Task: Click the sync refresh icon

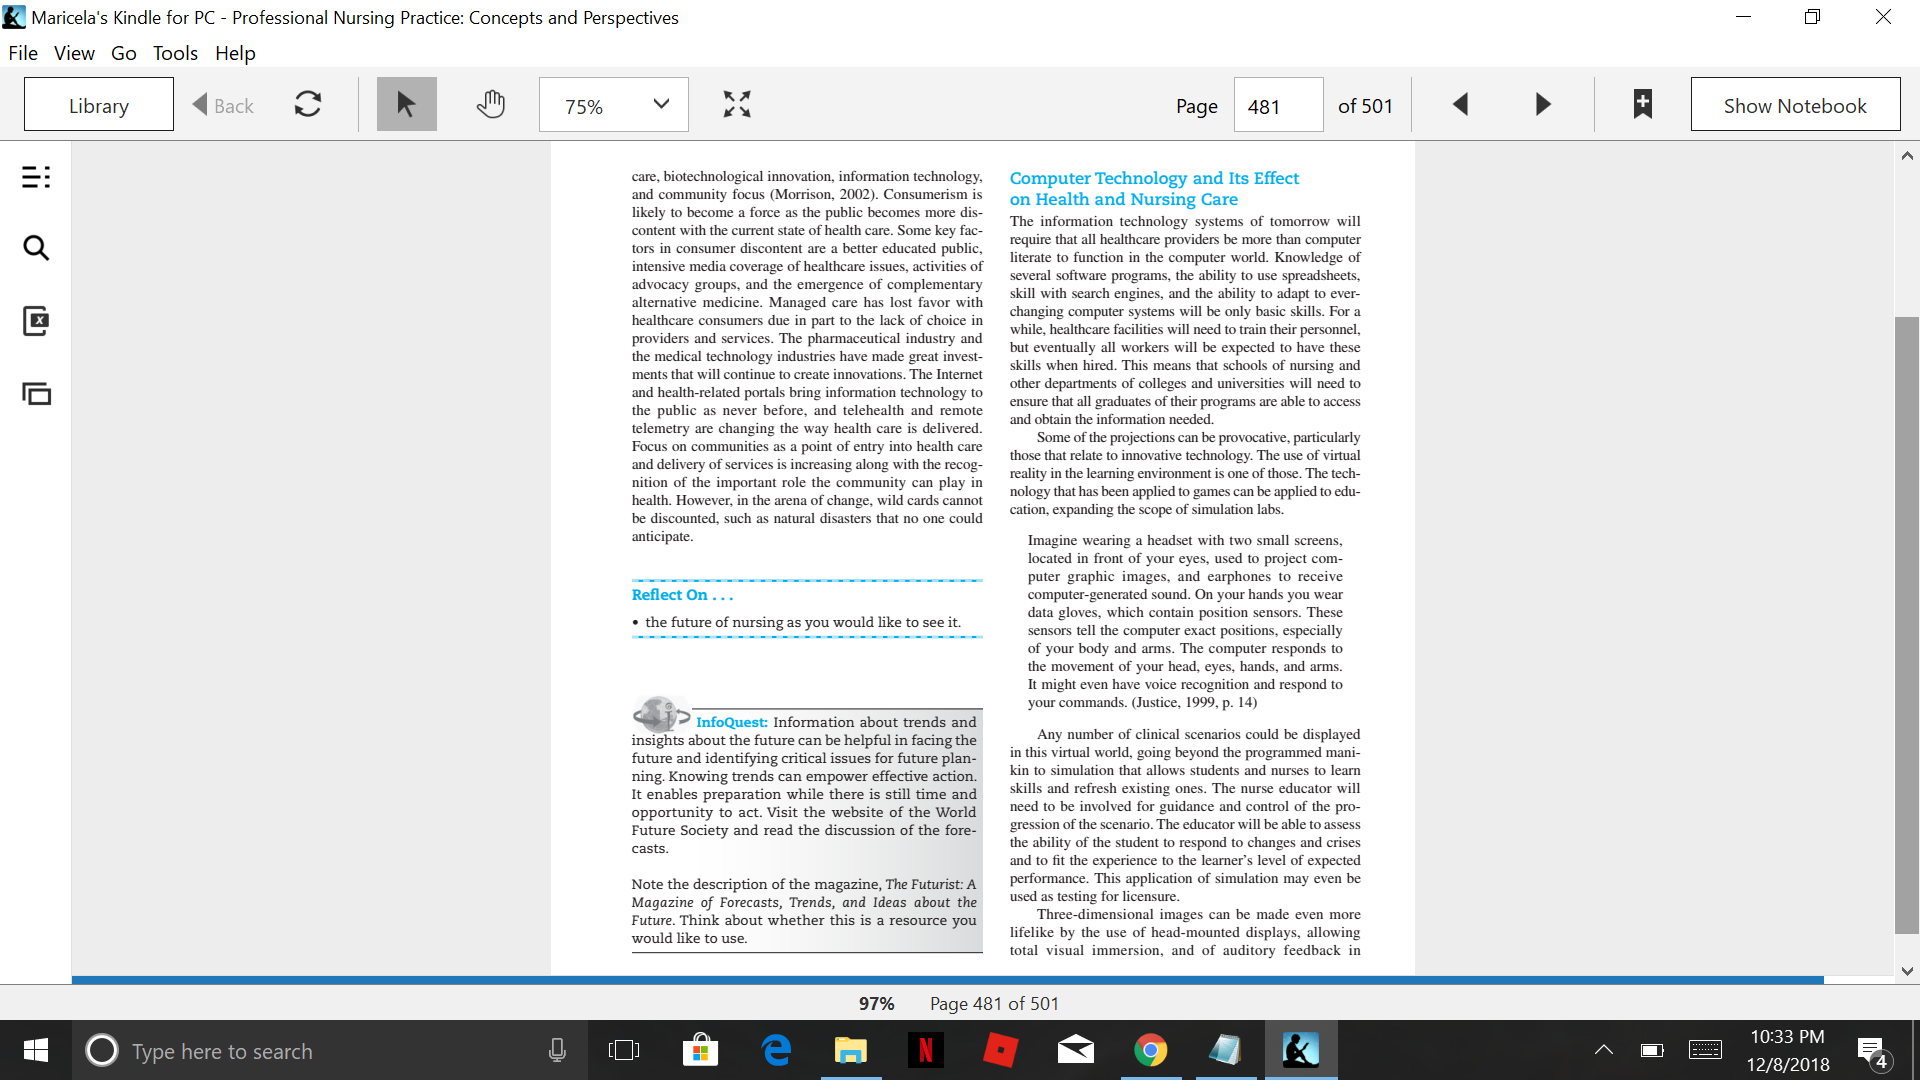Action: (308, 104)
